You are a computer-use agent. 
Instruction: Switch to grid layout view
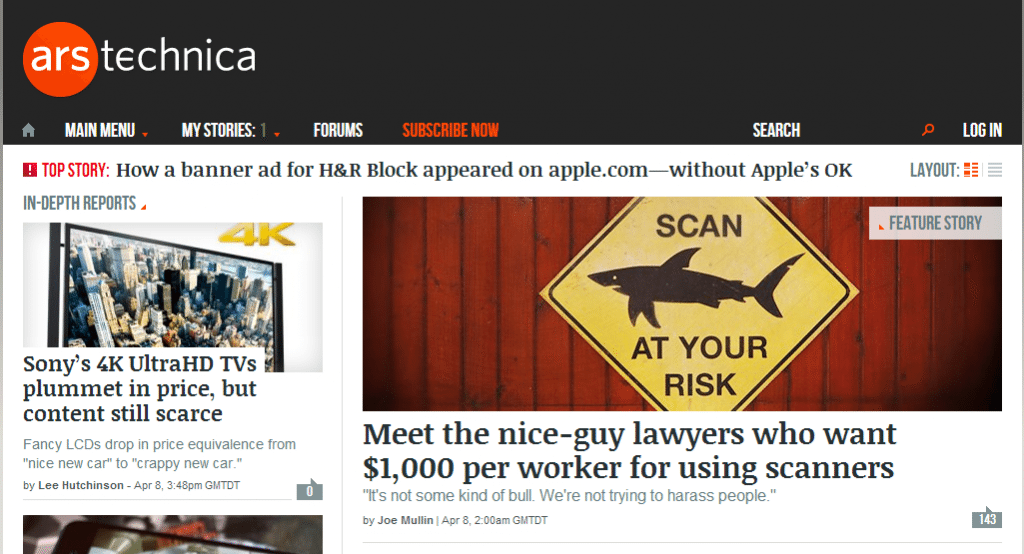click(971, 170)
